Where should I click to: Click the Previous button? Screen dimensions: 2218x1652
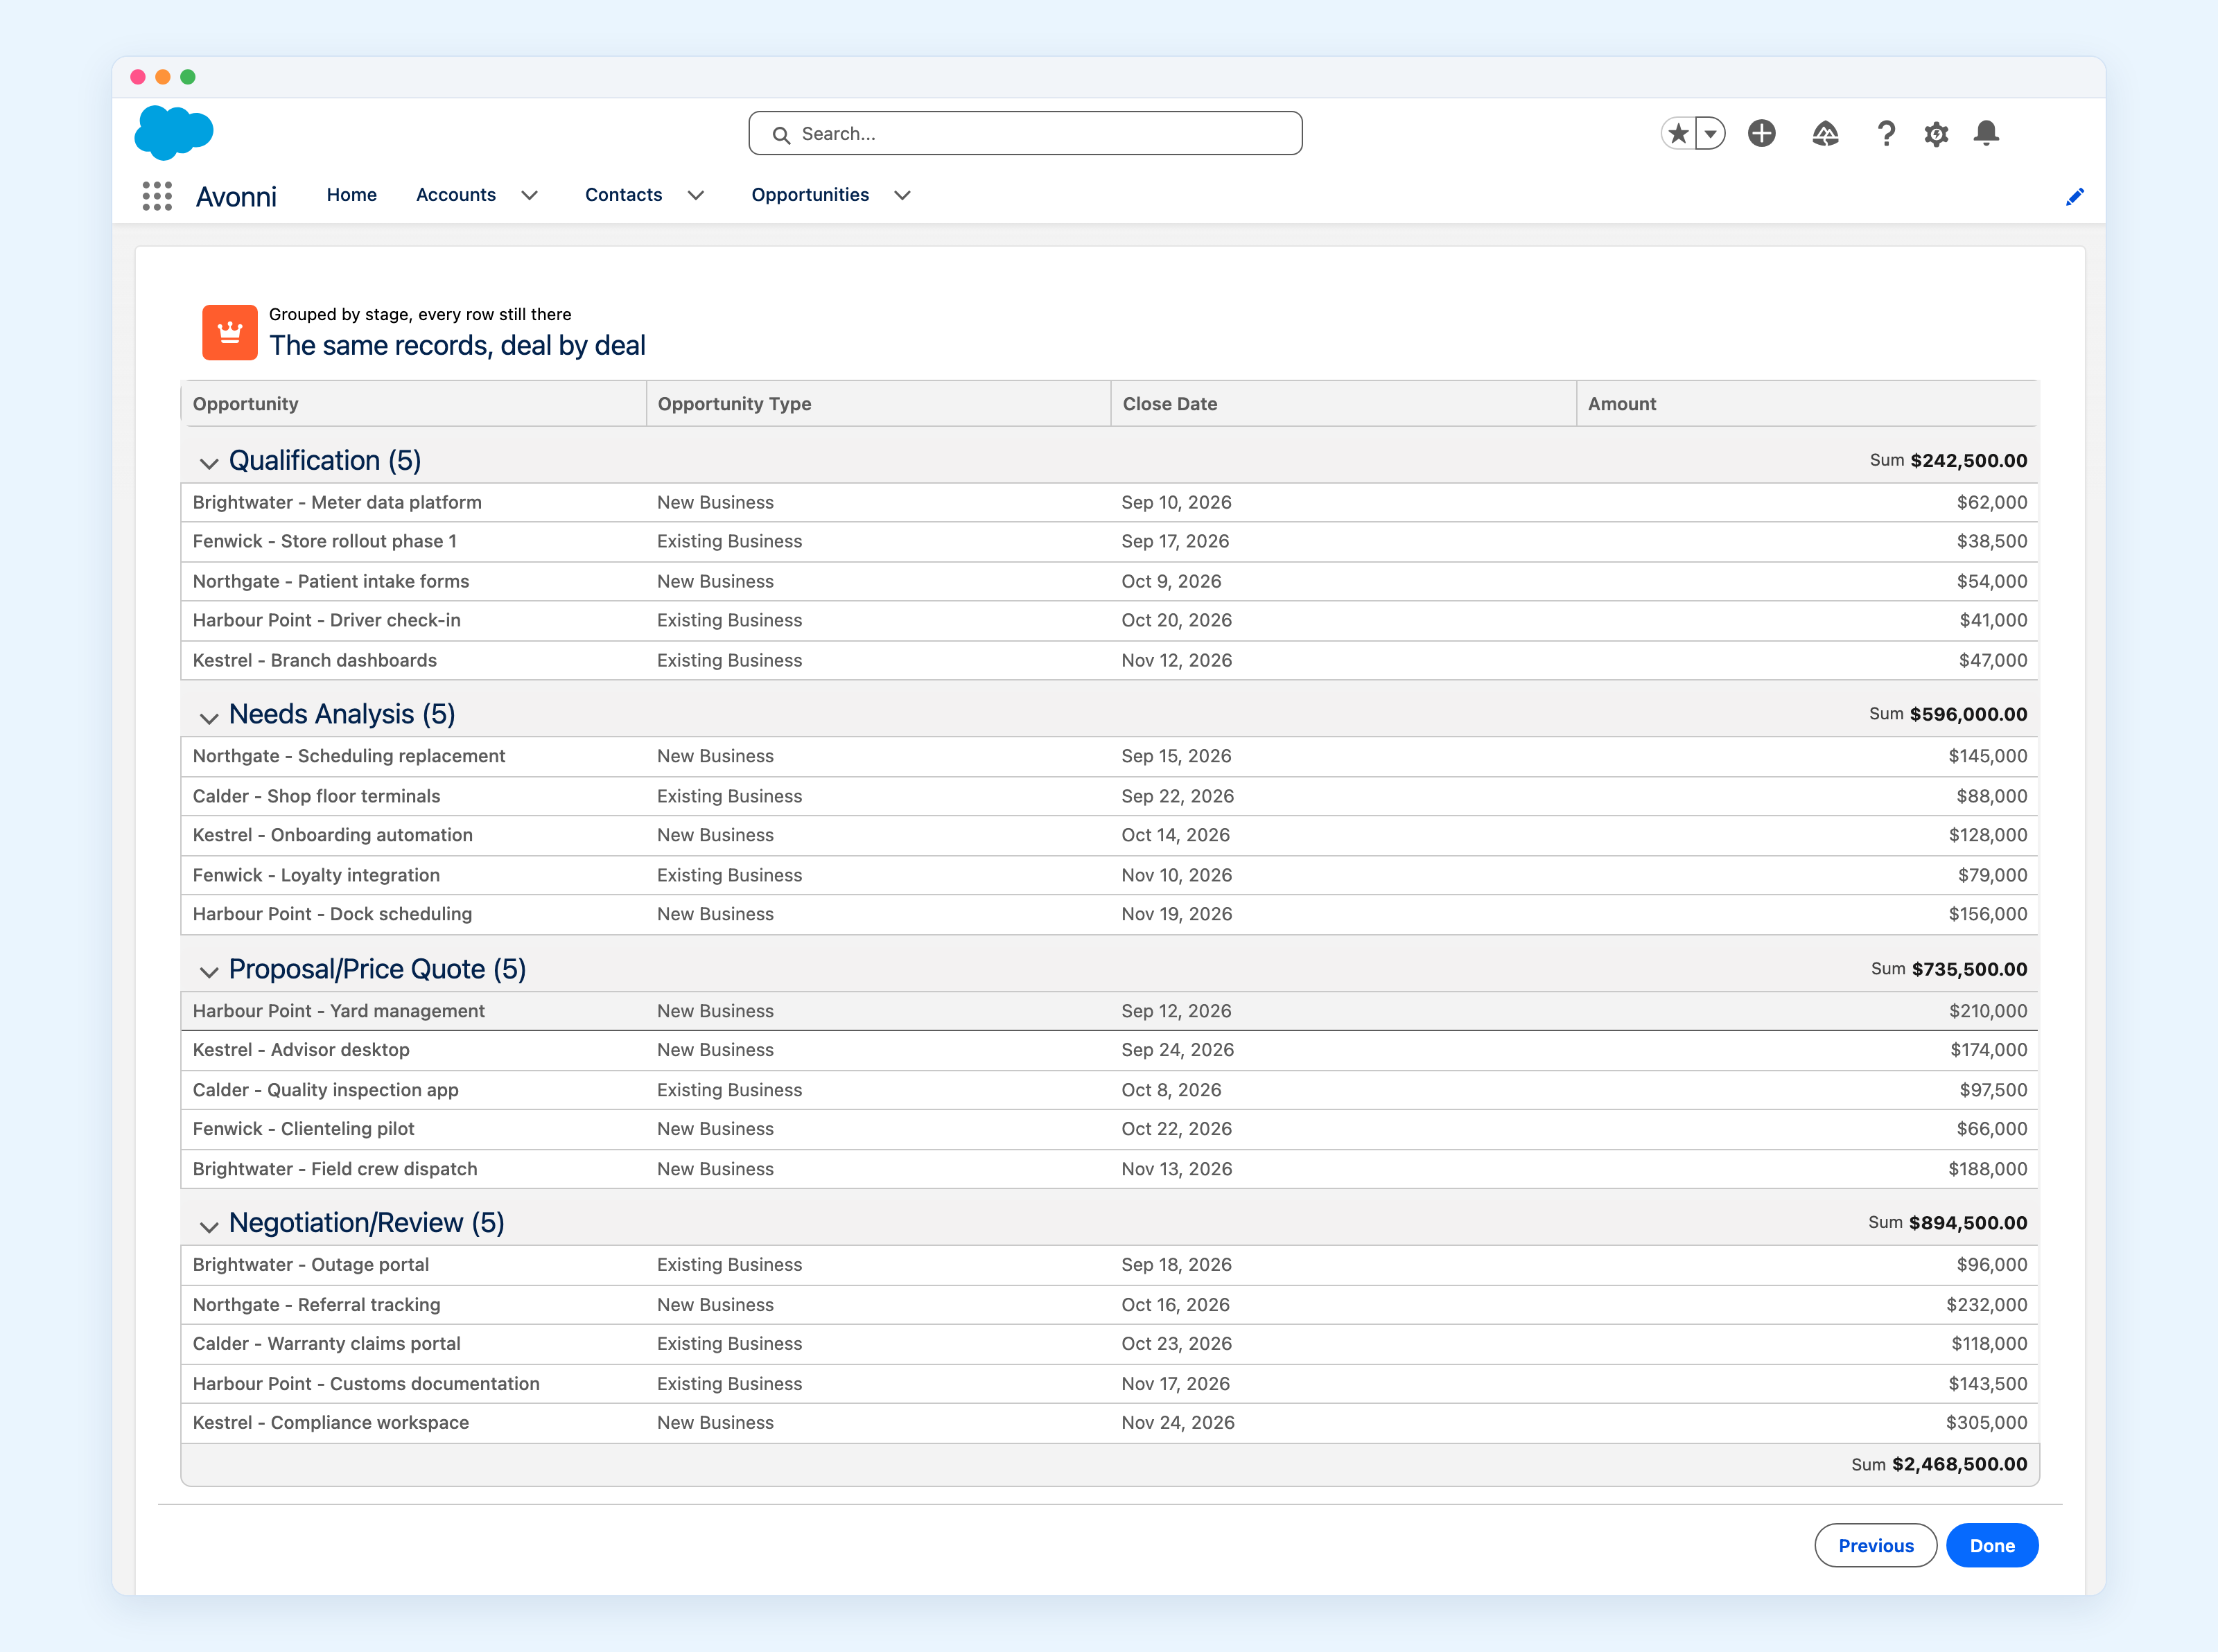[1876, 1546]
